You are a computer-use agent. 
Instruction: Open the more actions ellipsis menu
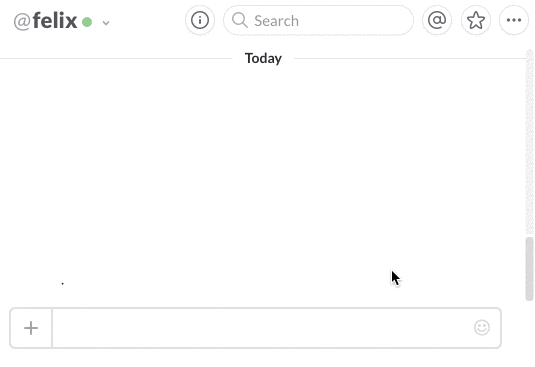[514, 20]
